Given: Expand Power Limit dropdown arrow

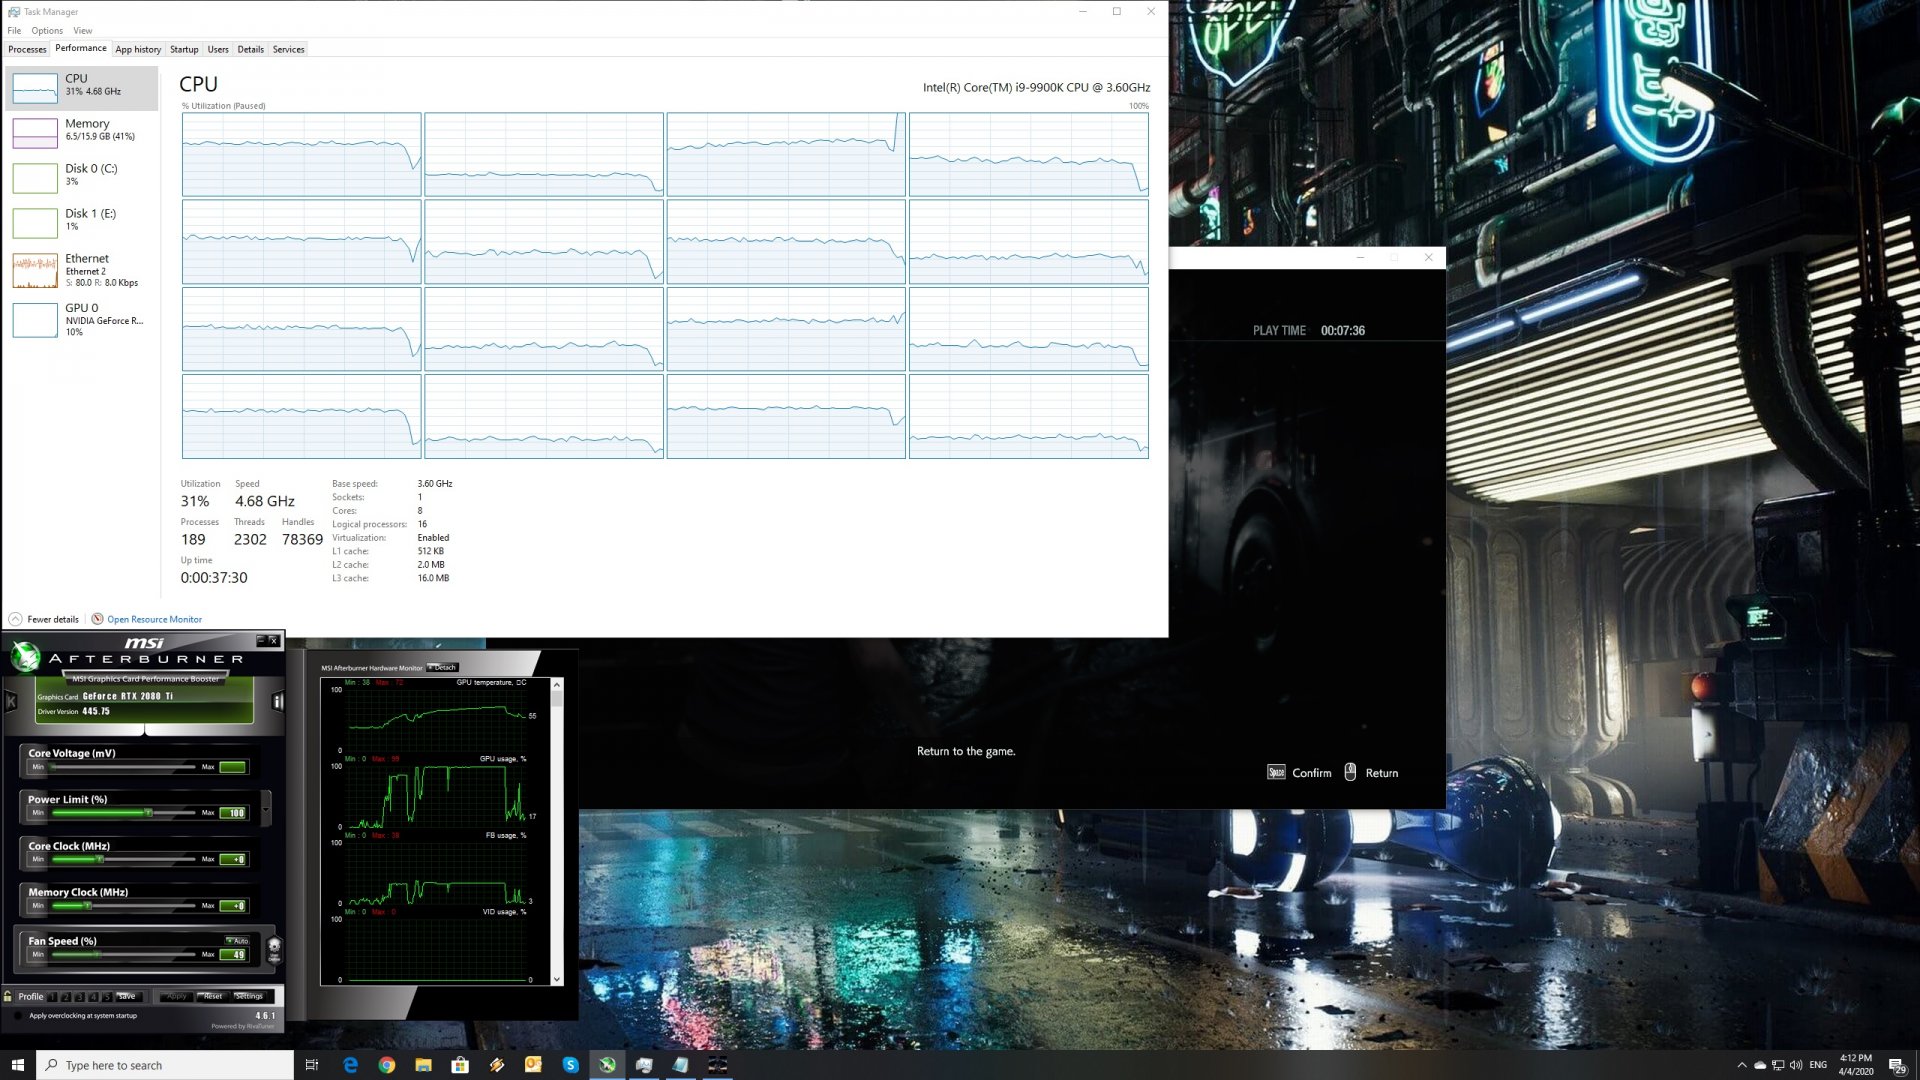Looking at the screenshot, I should tap(266, 808).
